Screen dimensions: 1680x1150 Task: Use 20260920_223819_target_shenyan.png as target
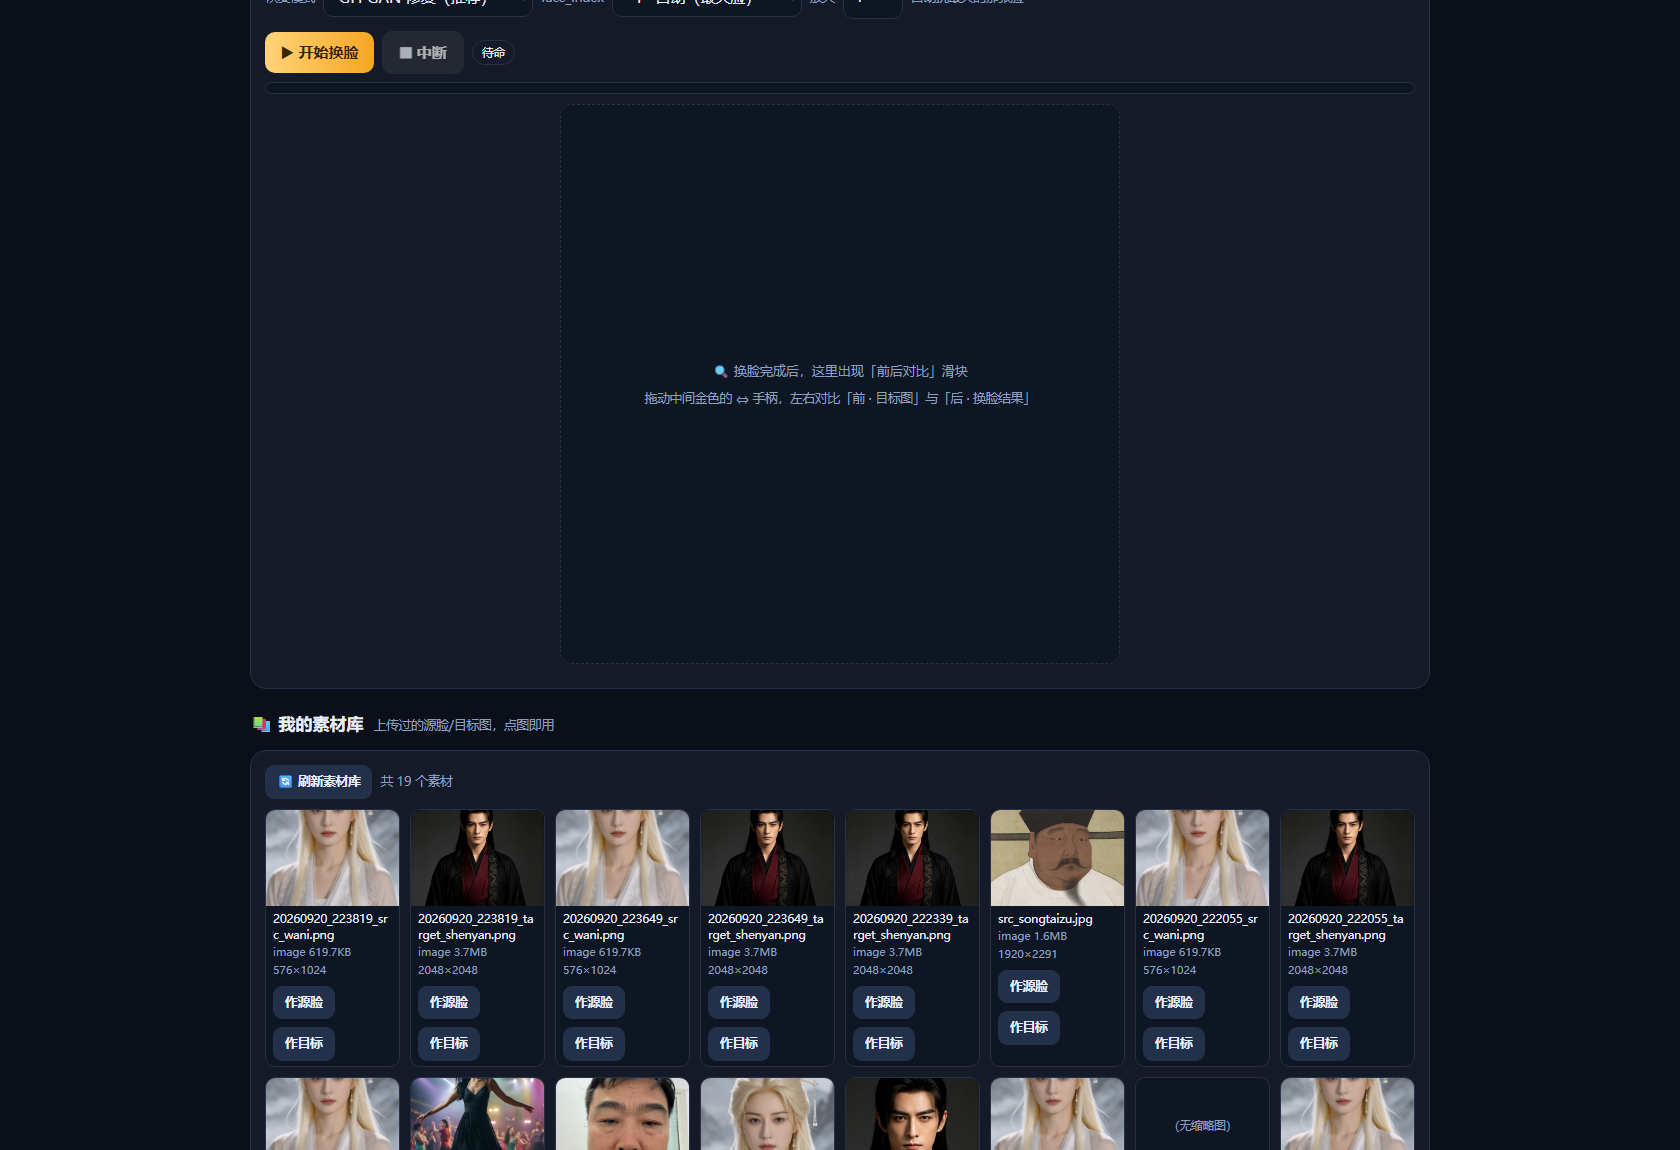click(449, 1044)
